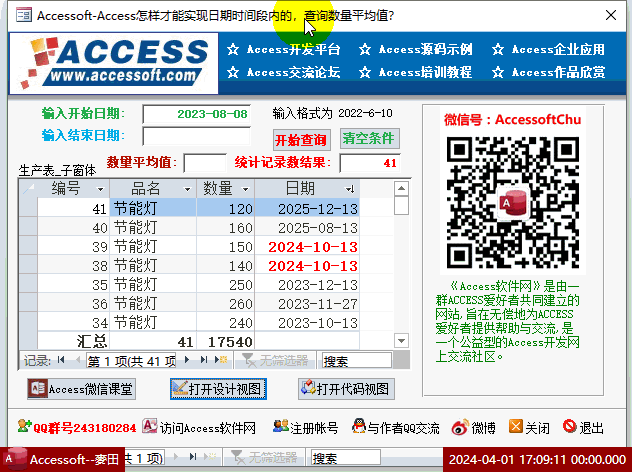This screenshot has width=632, height=472.
Task: Click the subform scrollbar down arrow
Action: (401, 341)
